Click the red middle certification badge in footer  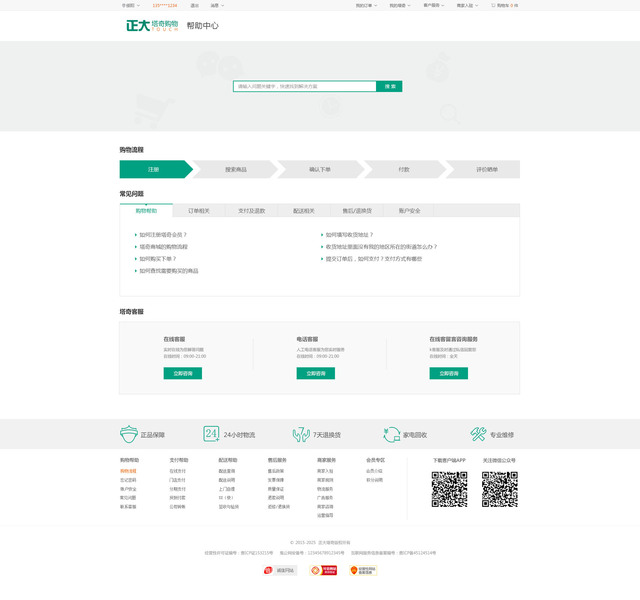pyautogui.click(x=323, y=570)
